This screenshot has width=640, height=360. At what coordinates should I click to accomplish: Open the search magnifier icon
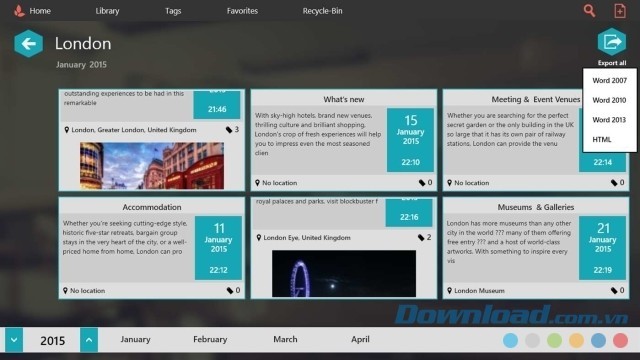point(589,11)
